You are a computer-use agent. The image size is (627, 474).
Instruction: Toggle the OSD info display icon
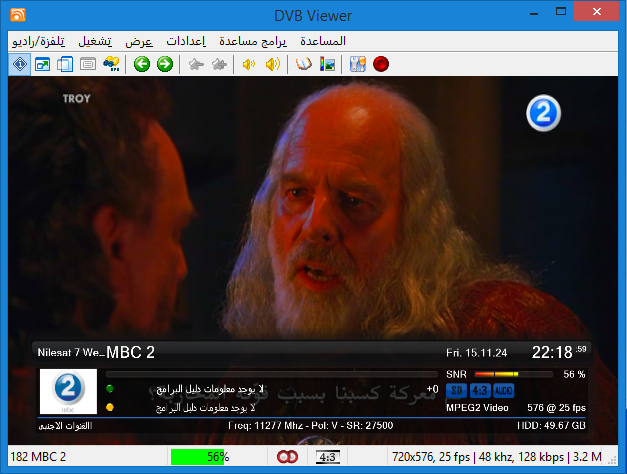pyautogui.click(x=20, y=64)
